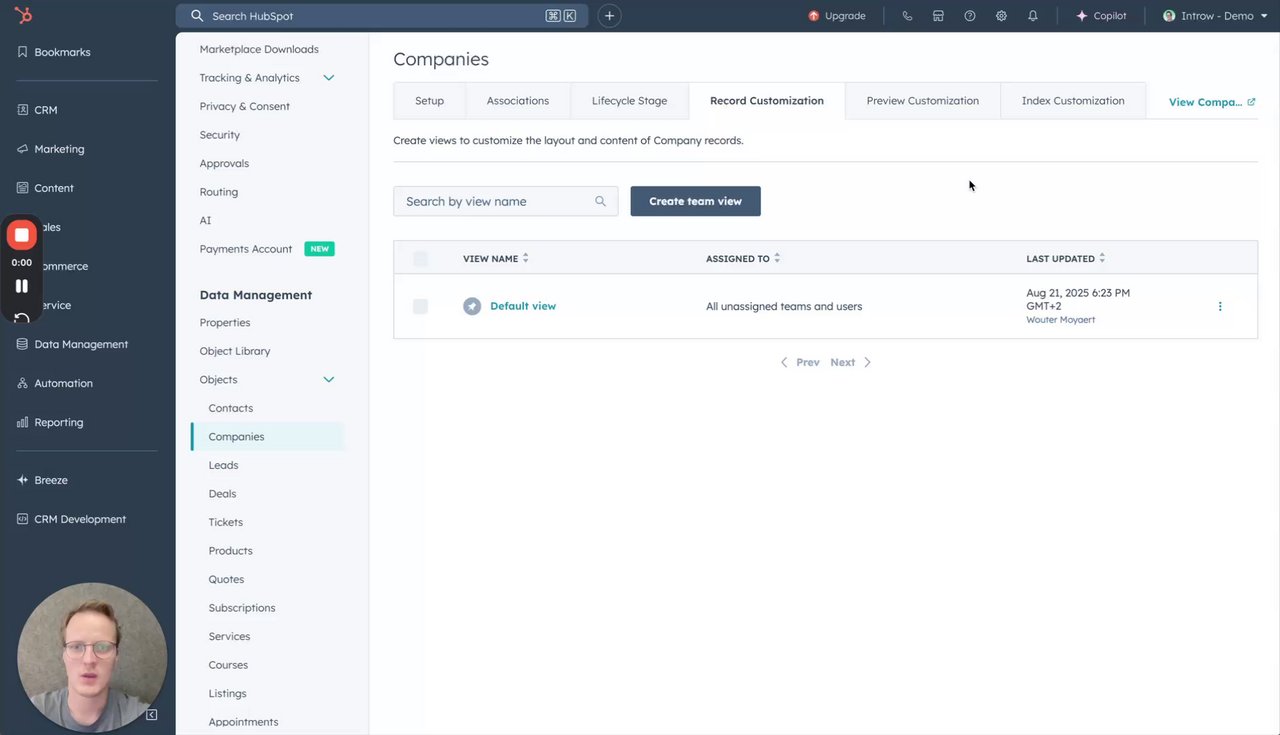Select the Default view row checkbox
This screenshot has height=735, width=1280.
pos(420,306)
